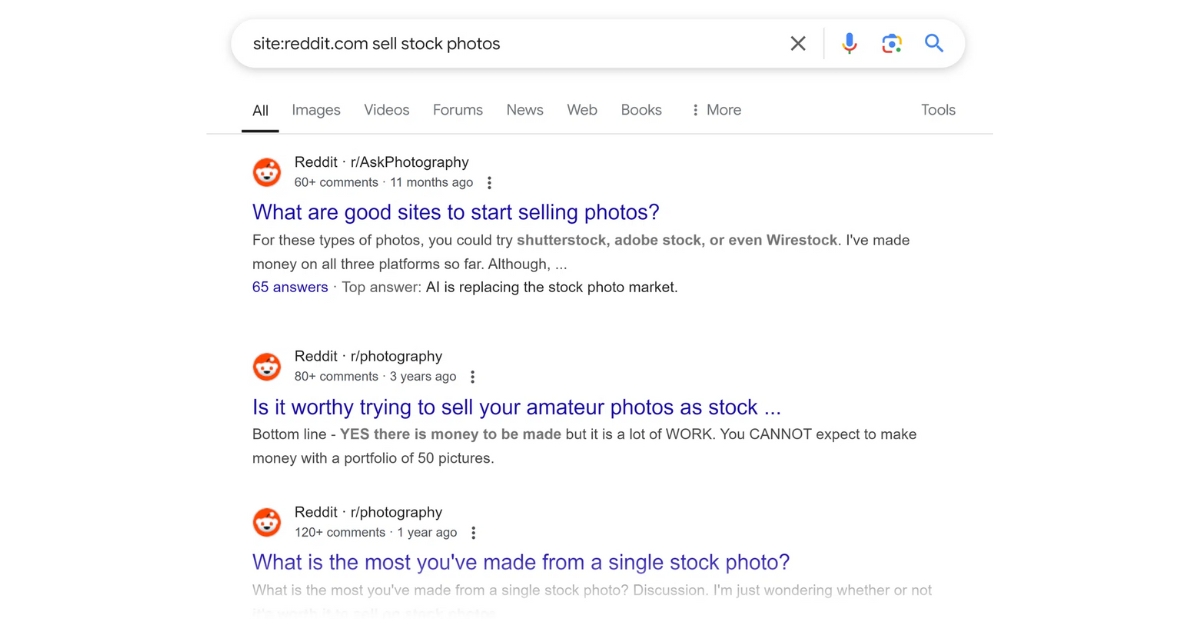
Task: Click Reddit logo beside 3 years ago result
Action: click(267, 366)
